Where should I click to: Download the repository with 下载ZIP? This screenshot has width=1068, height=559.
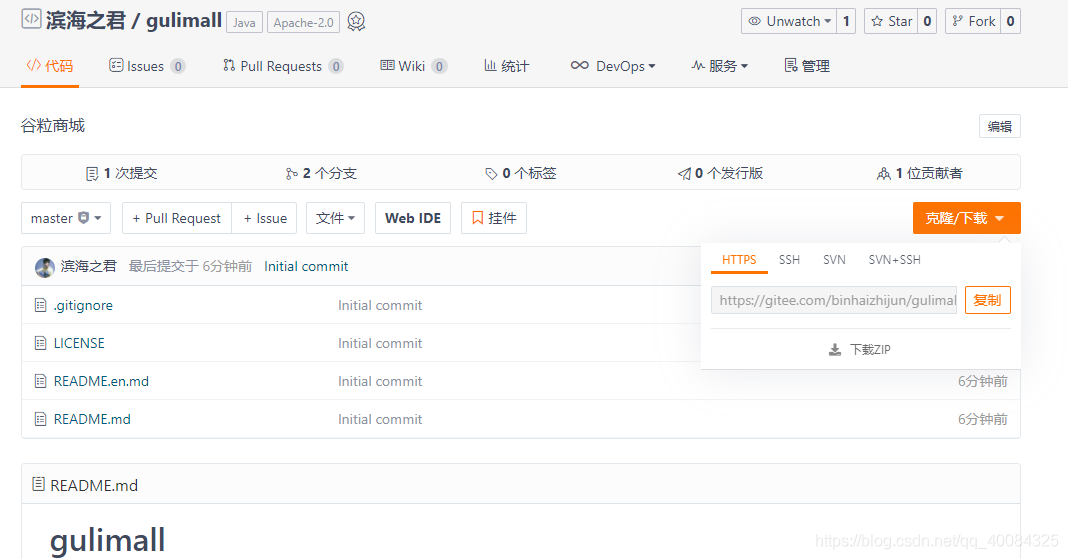point(860,349)
